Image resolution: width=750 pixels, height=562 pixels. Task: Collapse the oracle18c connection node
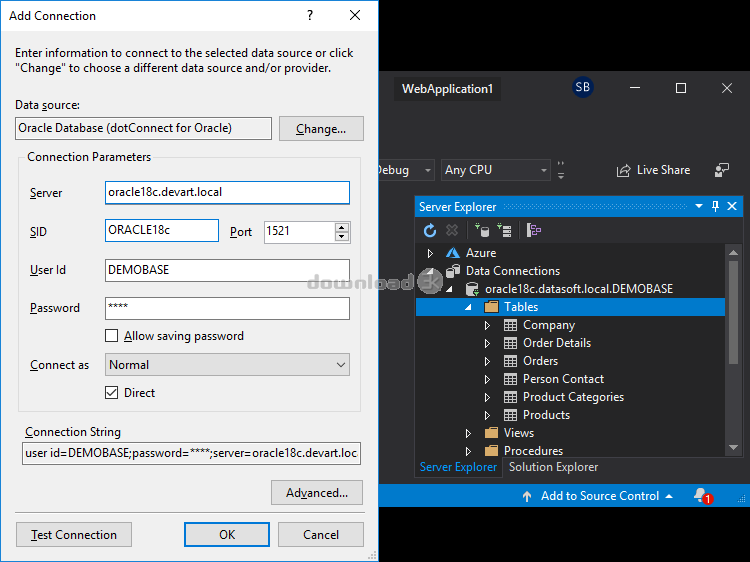pos(449,289)
